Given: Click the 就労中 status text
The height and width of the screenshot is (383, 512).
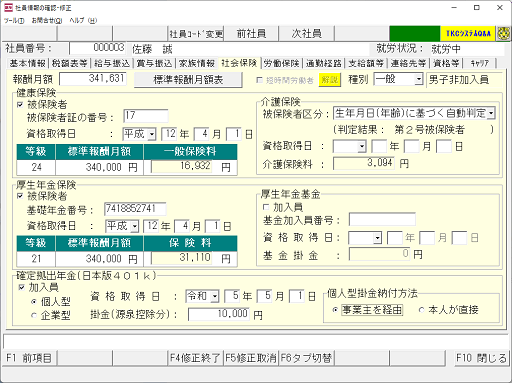Looking at the screenshot, I should [446, 49].
